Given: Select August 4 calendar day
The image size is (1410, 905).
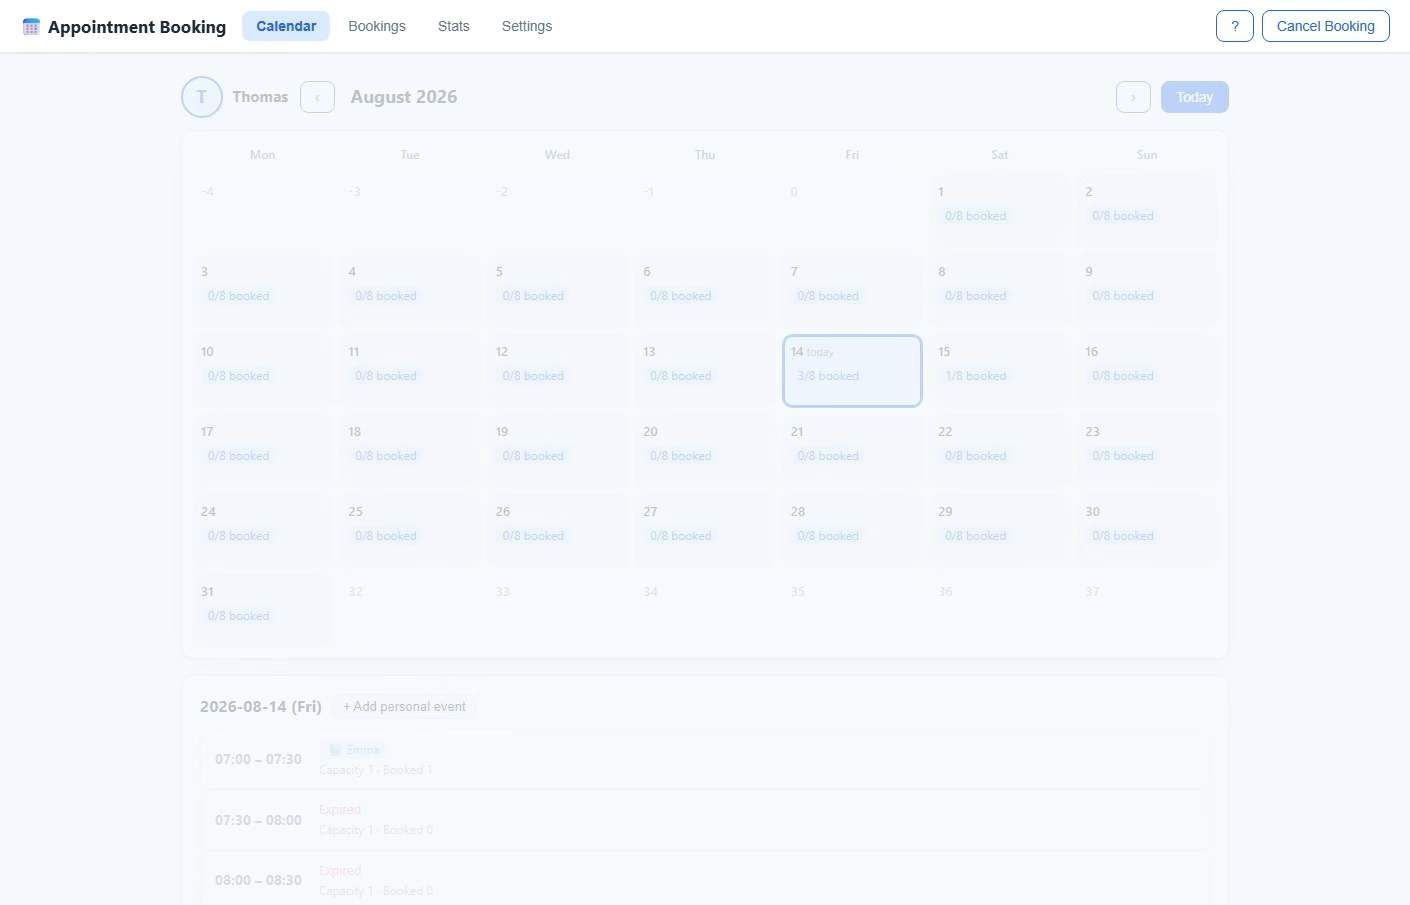Looking at the screenshot, I should tap(410, 291).
